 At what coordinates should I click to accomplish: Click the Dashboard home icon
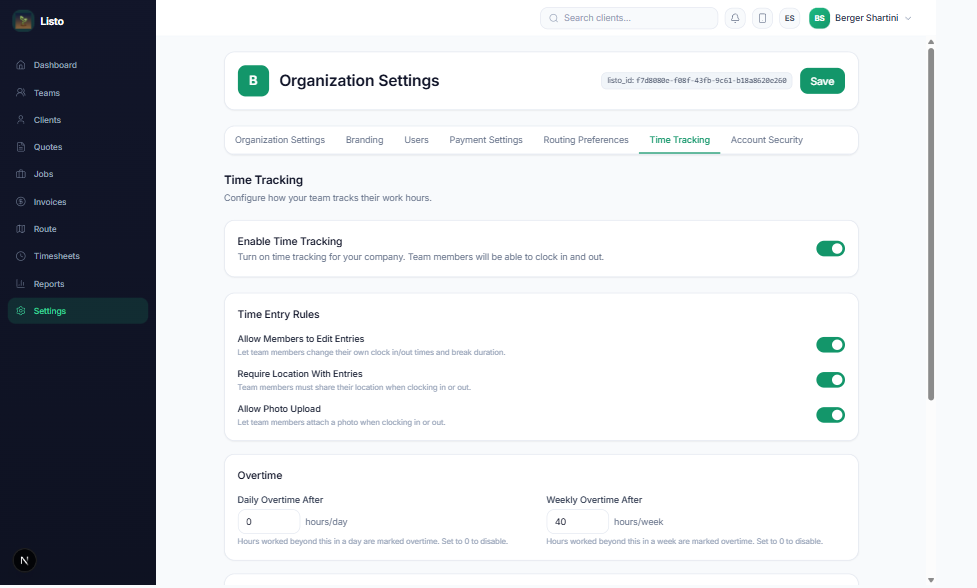(21, 65)
